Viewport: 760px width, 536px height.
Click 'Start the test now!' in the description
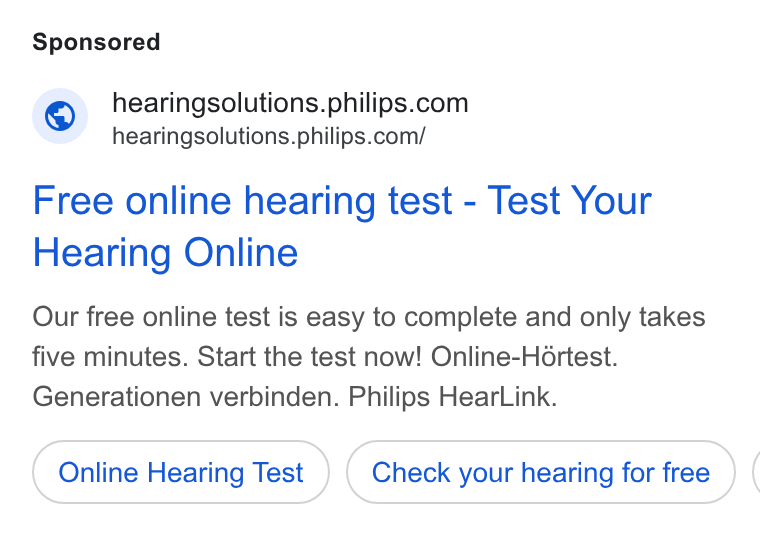click(309, 357)
